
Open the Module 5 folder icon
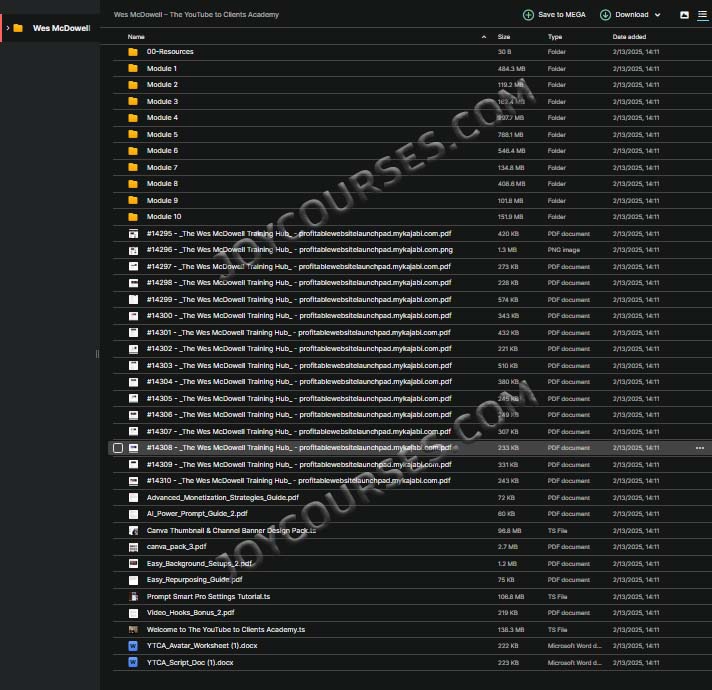point(133,135)
